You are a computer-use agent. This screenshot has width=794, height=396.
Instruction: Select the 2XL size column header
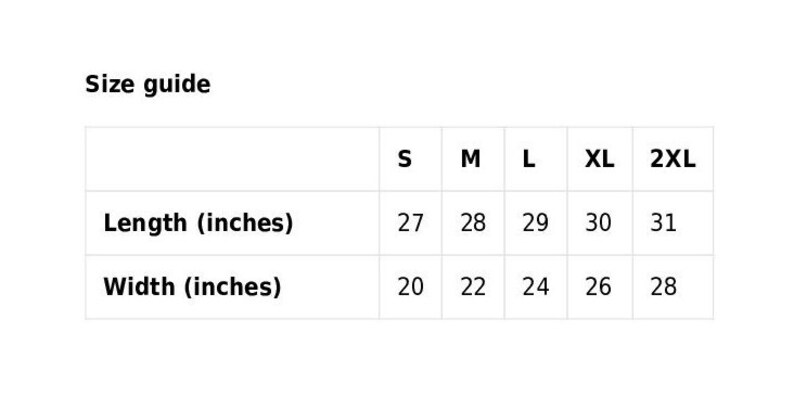point(673,160)
